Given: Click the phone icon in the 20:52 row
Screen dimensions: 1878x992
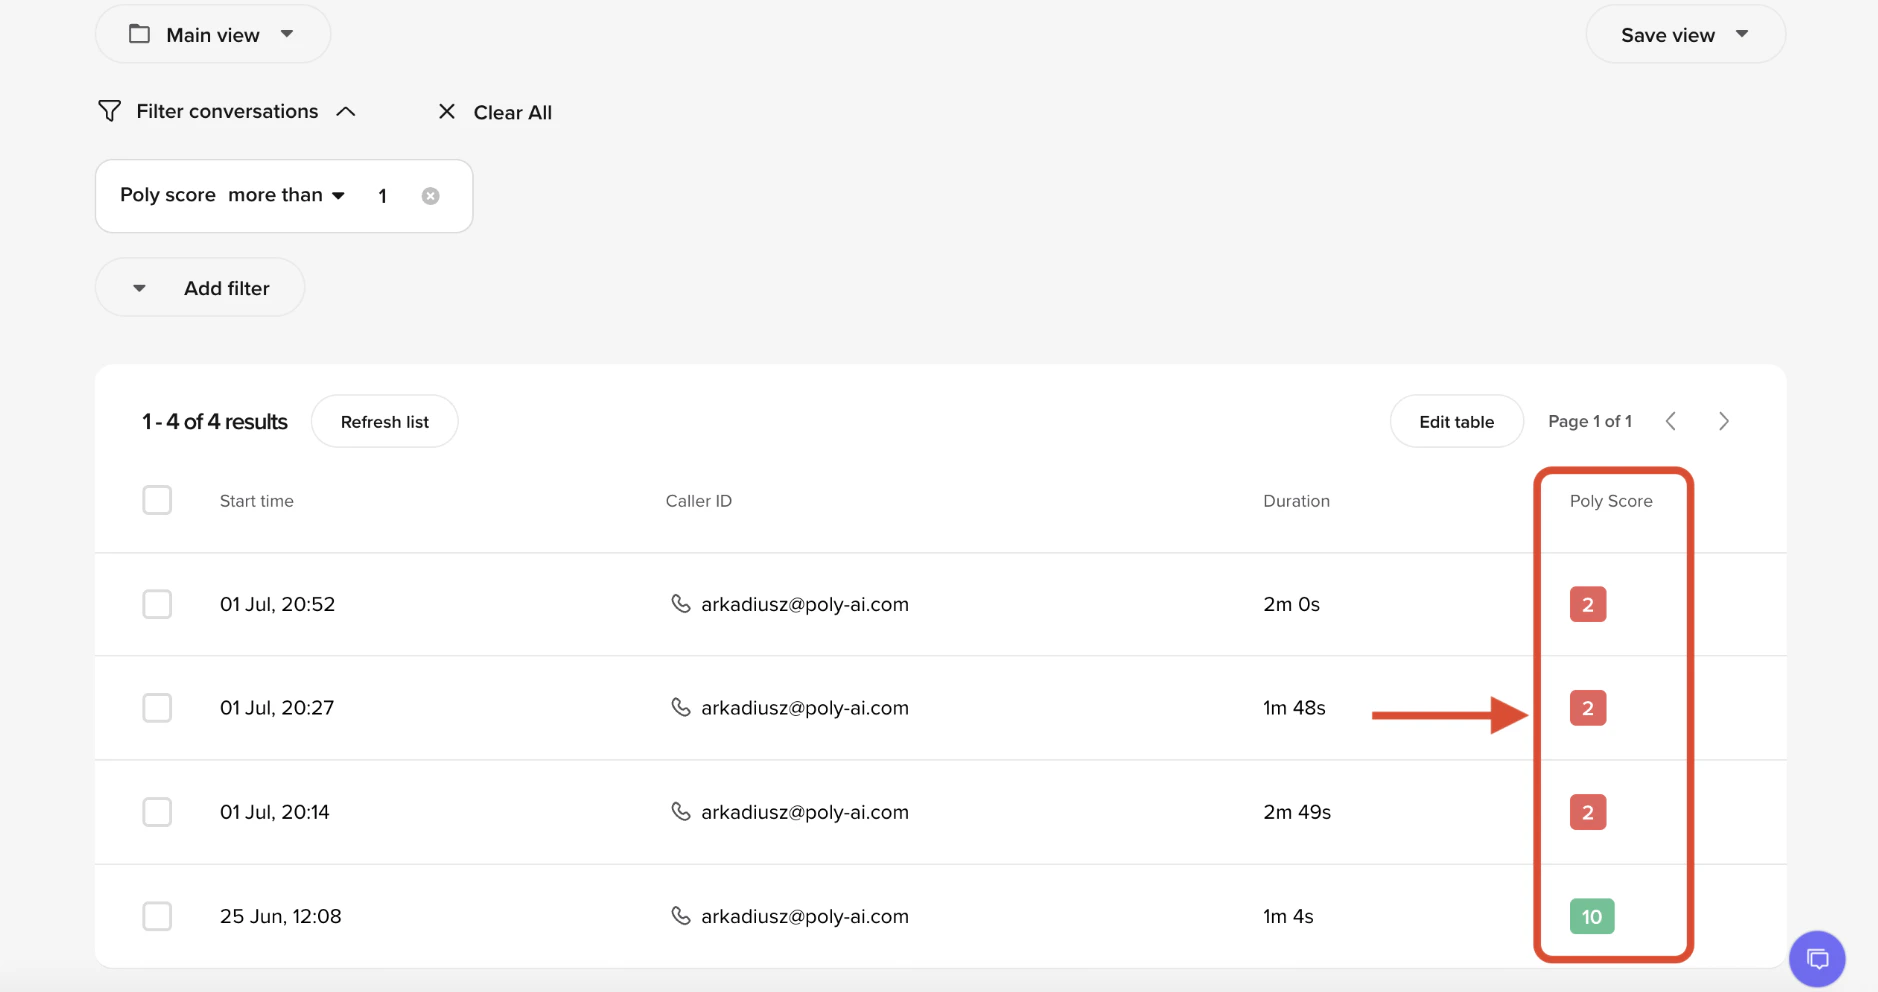Looking at the screenshot, I should [x=681, y=604].
